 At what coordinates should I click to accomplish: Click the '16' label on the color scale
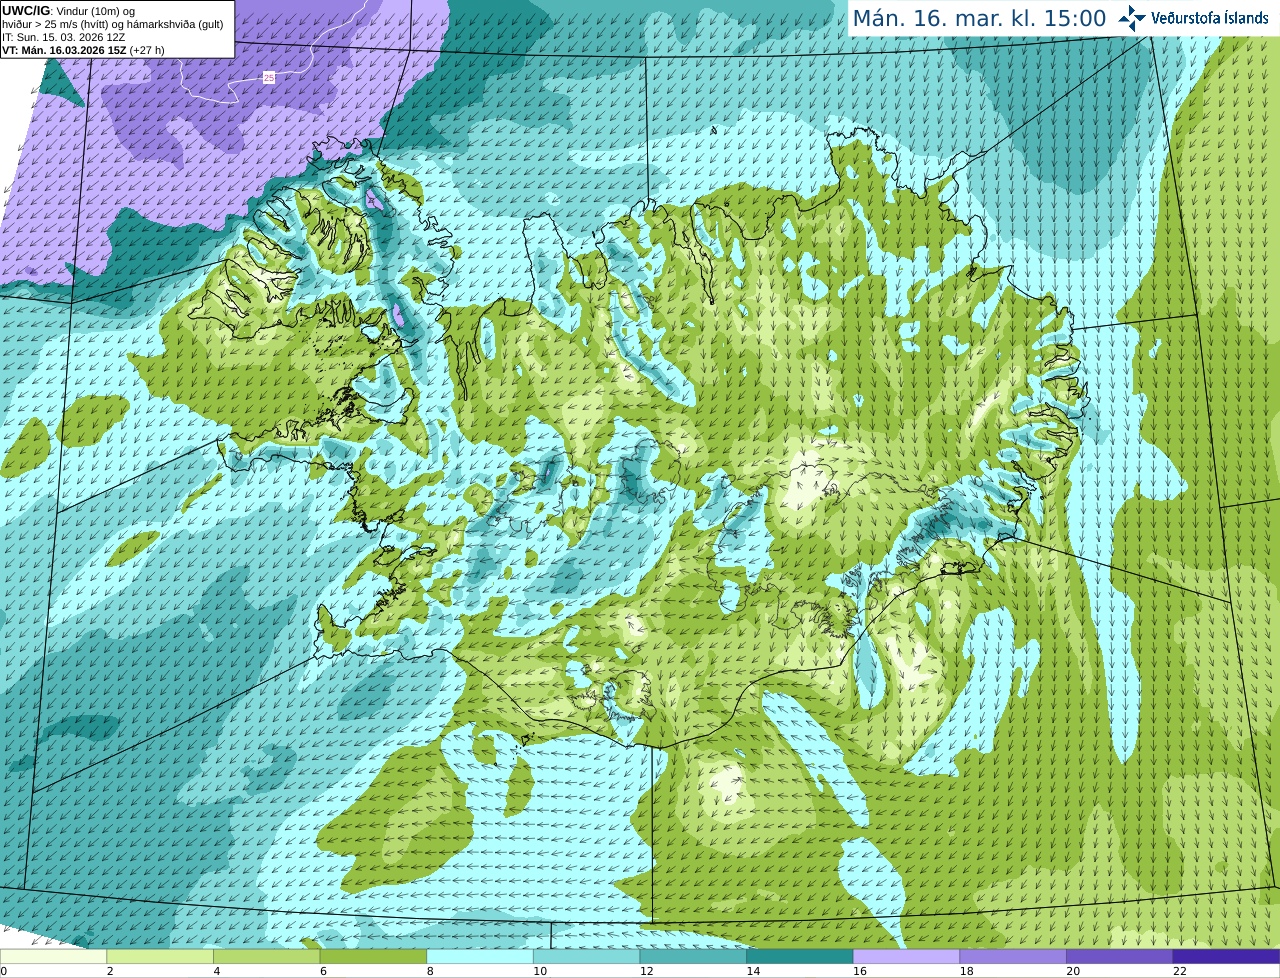[860, 971]
